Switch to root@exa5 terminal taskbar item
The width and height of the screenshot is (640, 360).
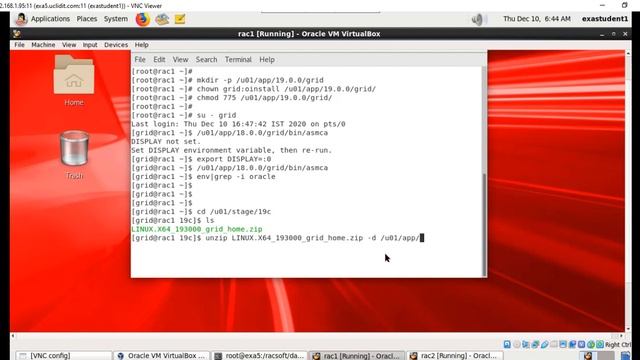point(260,356)
